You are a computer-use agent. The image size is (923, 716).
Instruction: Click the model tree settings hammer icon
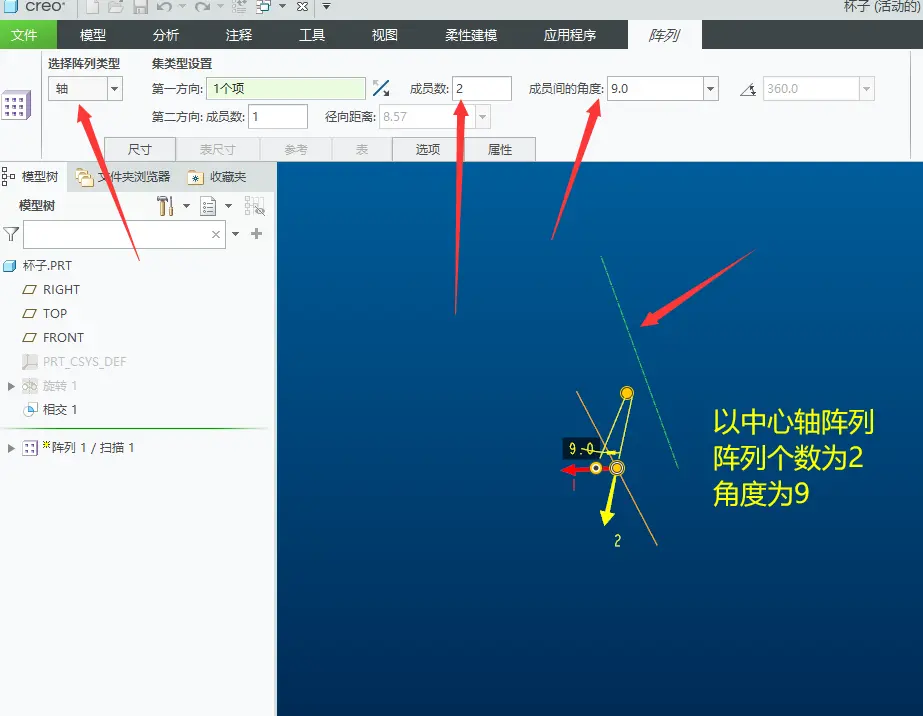point(165,206)
